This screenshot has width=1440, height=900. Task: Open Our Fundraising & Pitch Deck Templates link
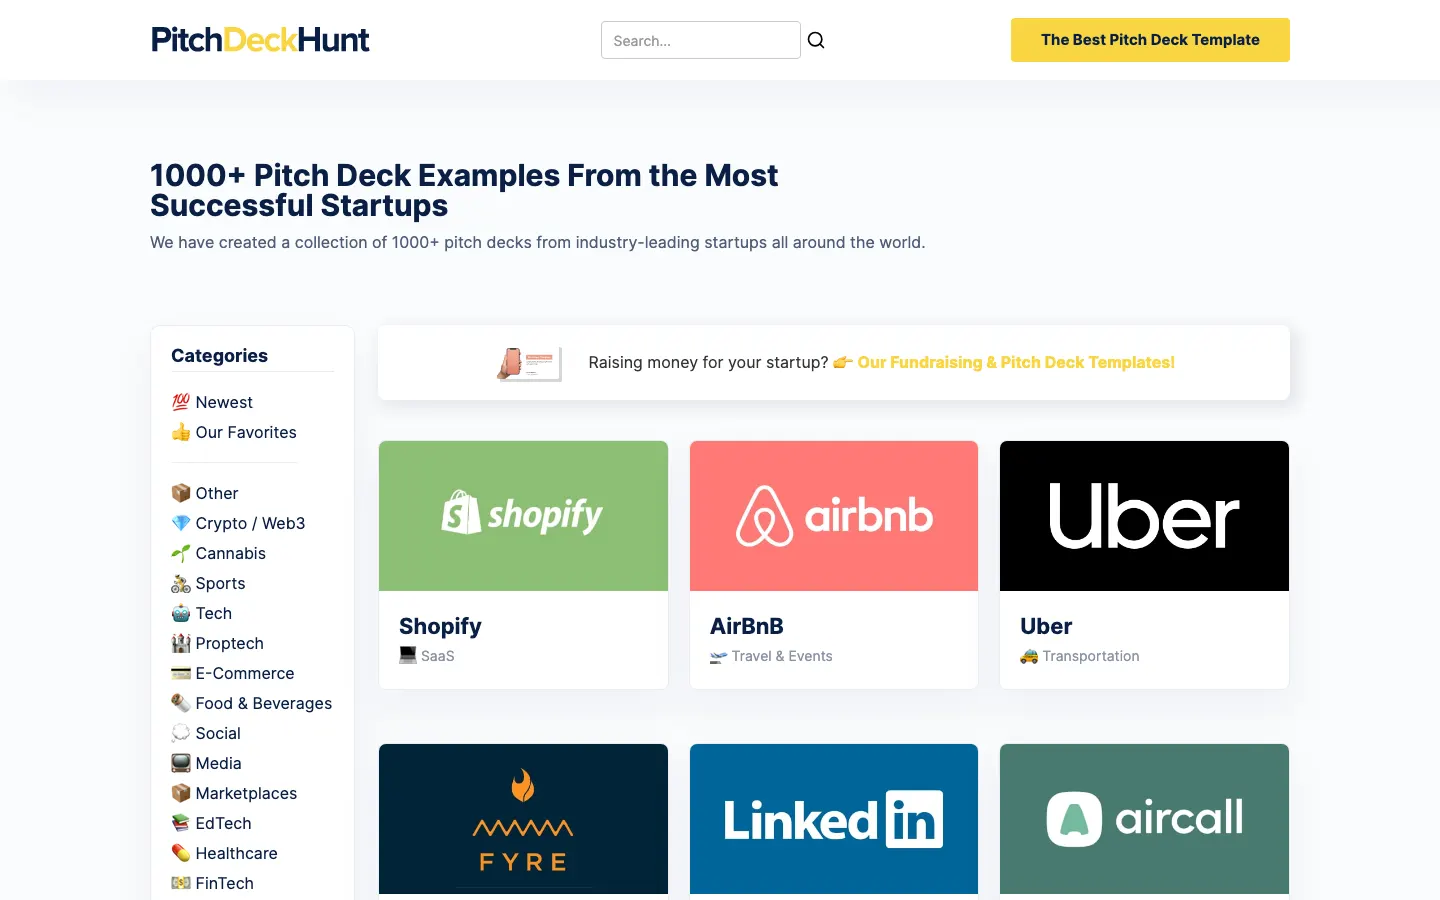(x=1016, y=362)
